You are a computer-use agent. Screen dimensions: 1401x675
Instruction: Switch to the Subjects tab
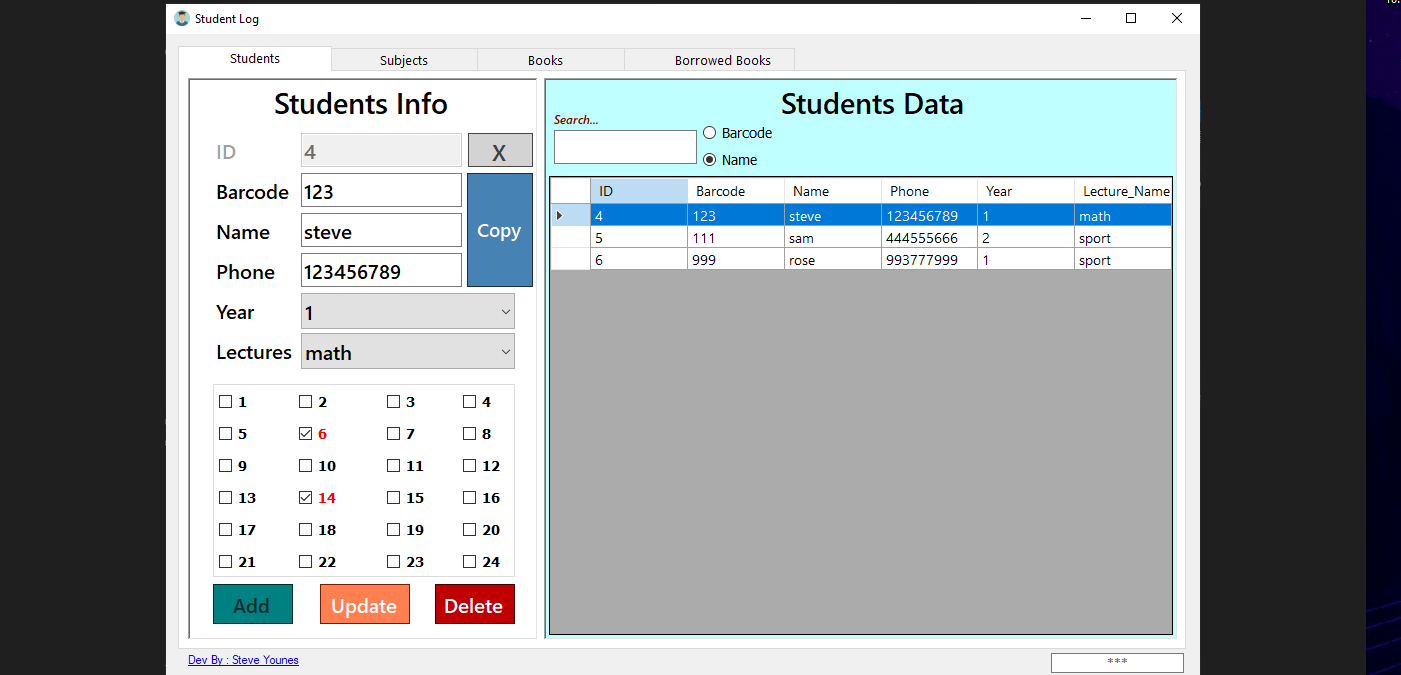pyautogui.click(x=404, y=60)
